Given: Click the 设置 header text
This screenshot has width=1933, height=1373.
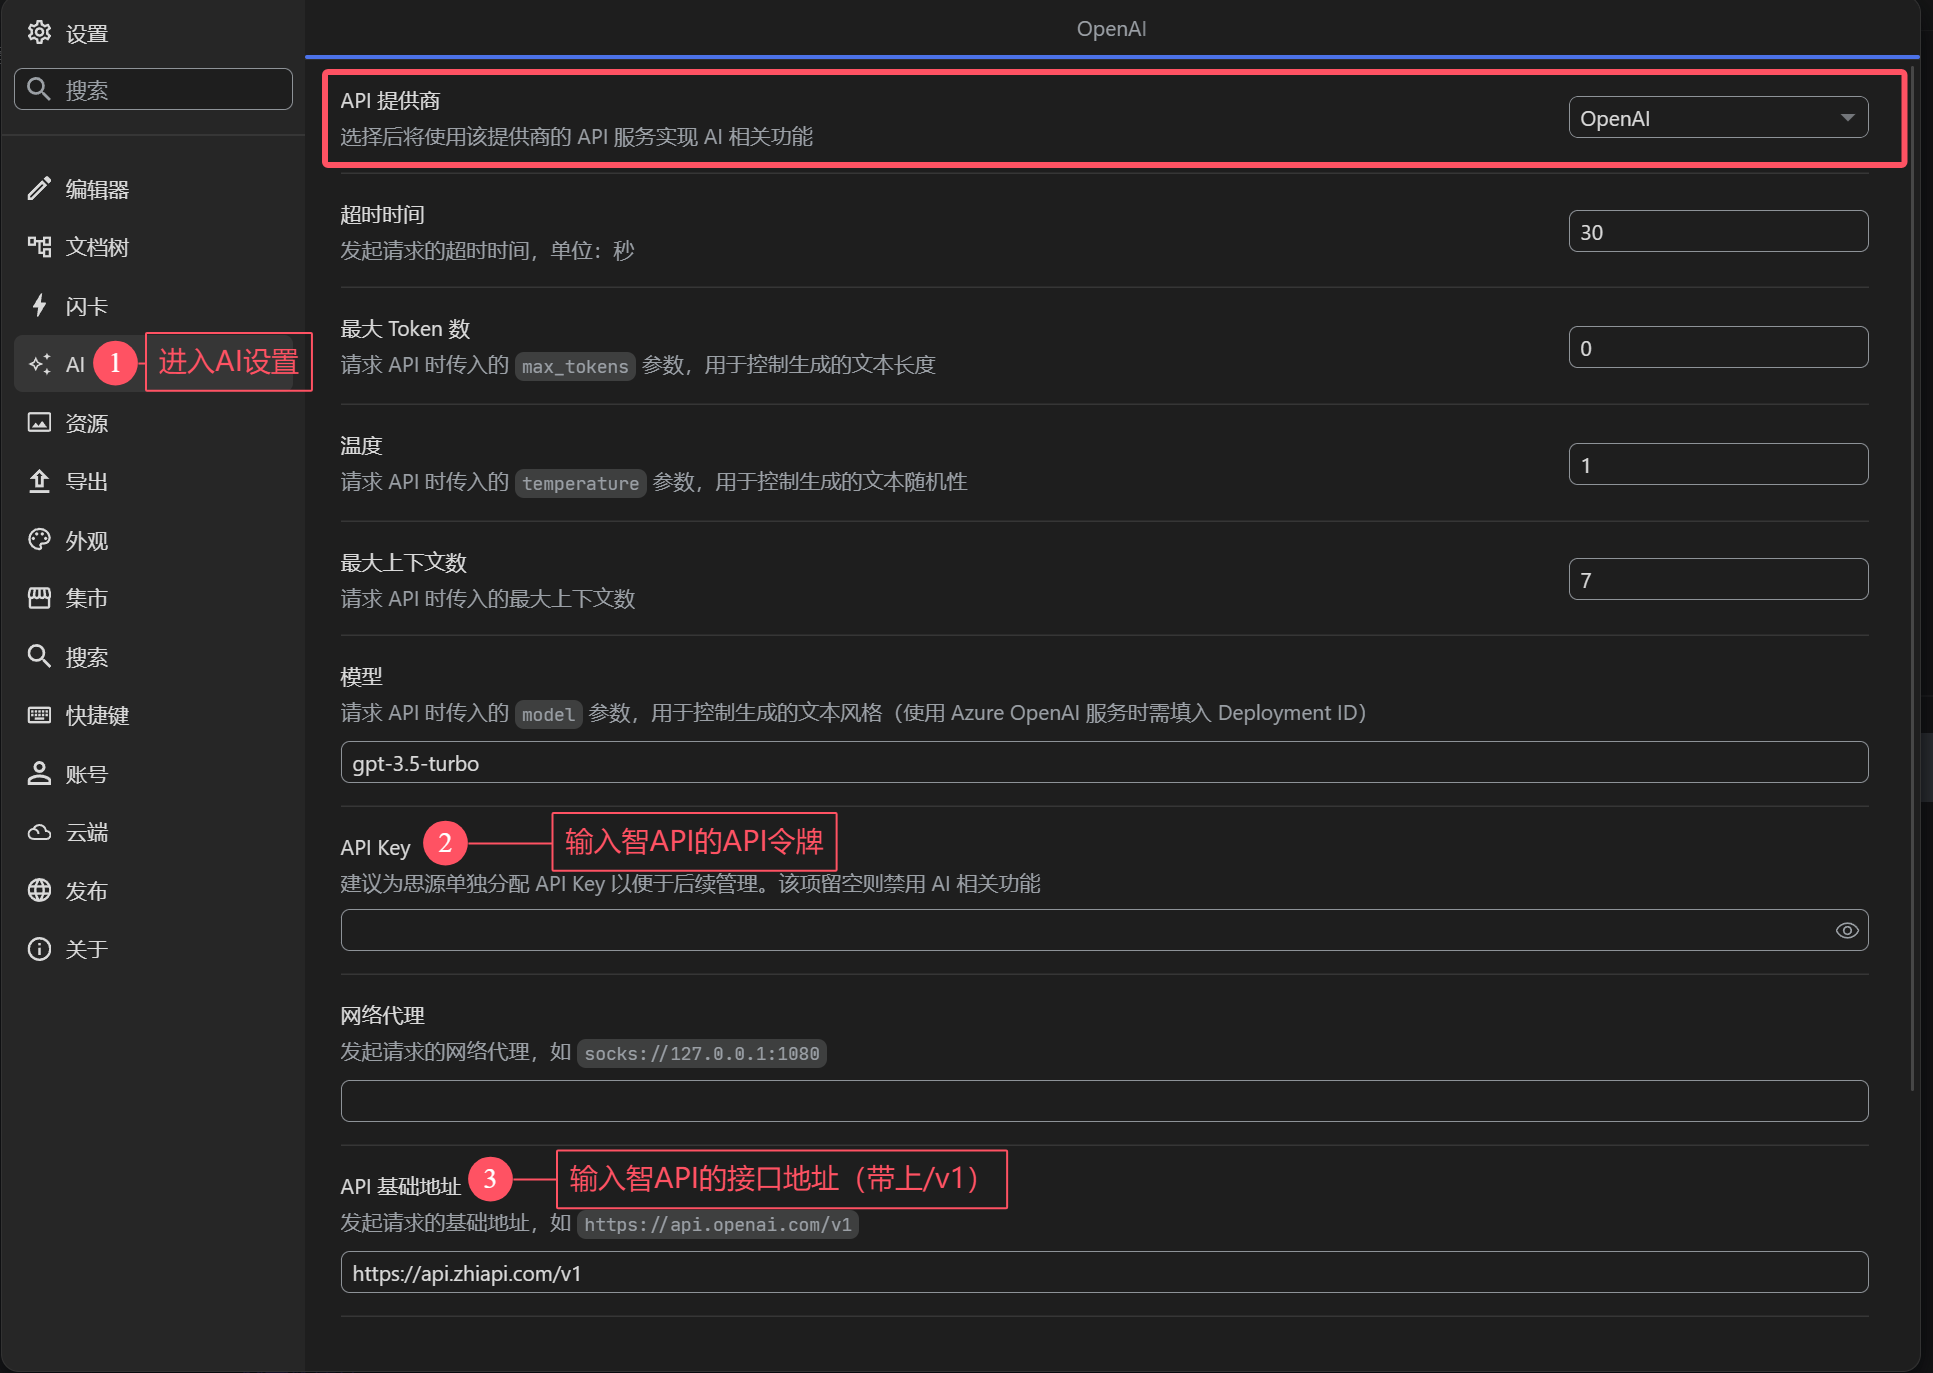Looking at the screenshot, I should [87, 34].
